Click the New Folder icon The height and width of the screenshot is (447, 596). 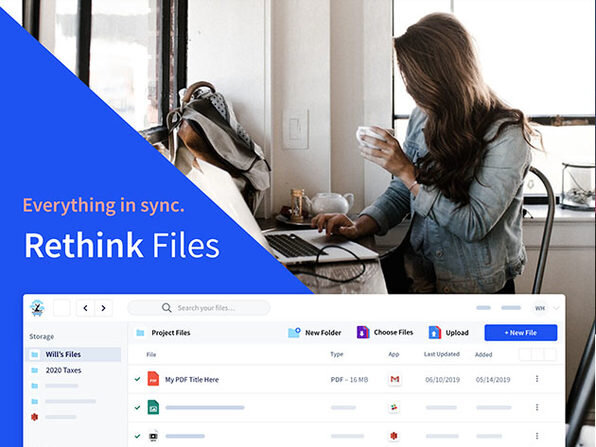pos(294,333)
